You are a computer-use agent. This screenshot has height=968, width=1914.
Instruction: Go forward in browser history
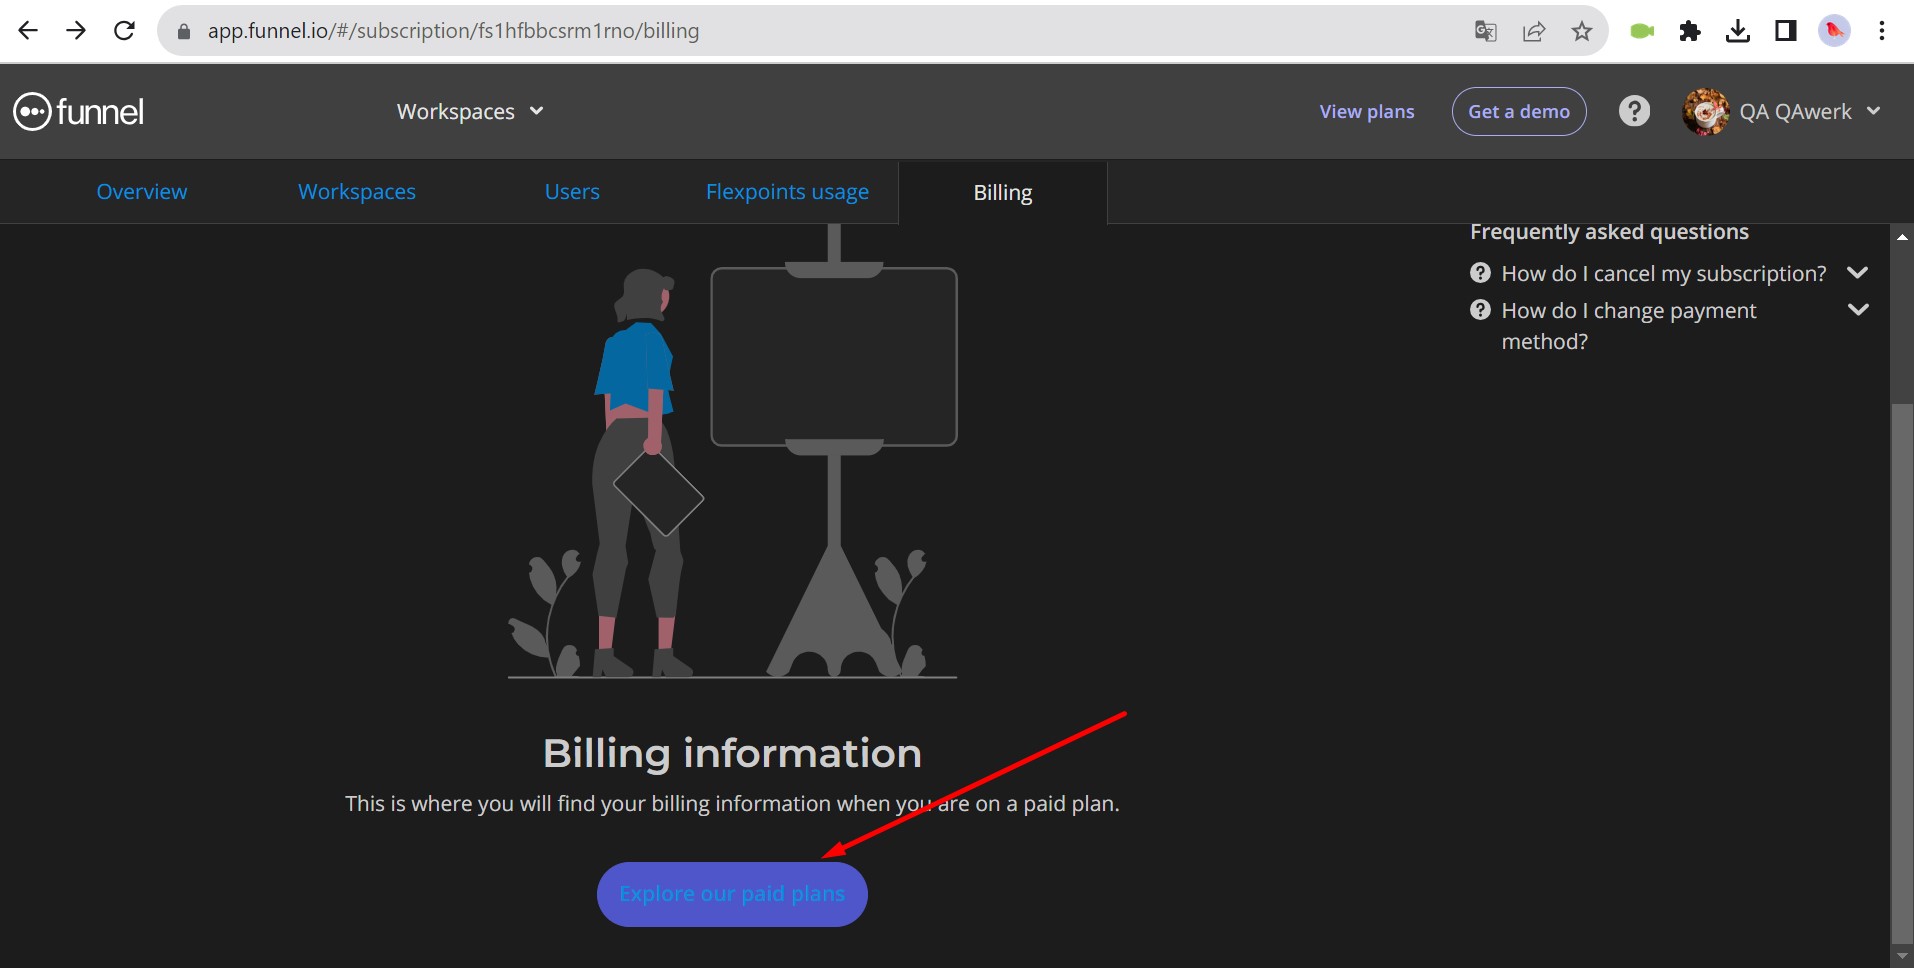[76, 31]
